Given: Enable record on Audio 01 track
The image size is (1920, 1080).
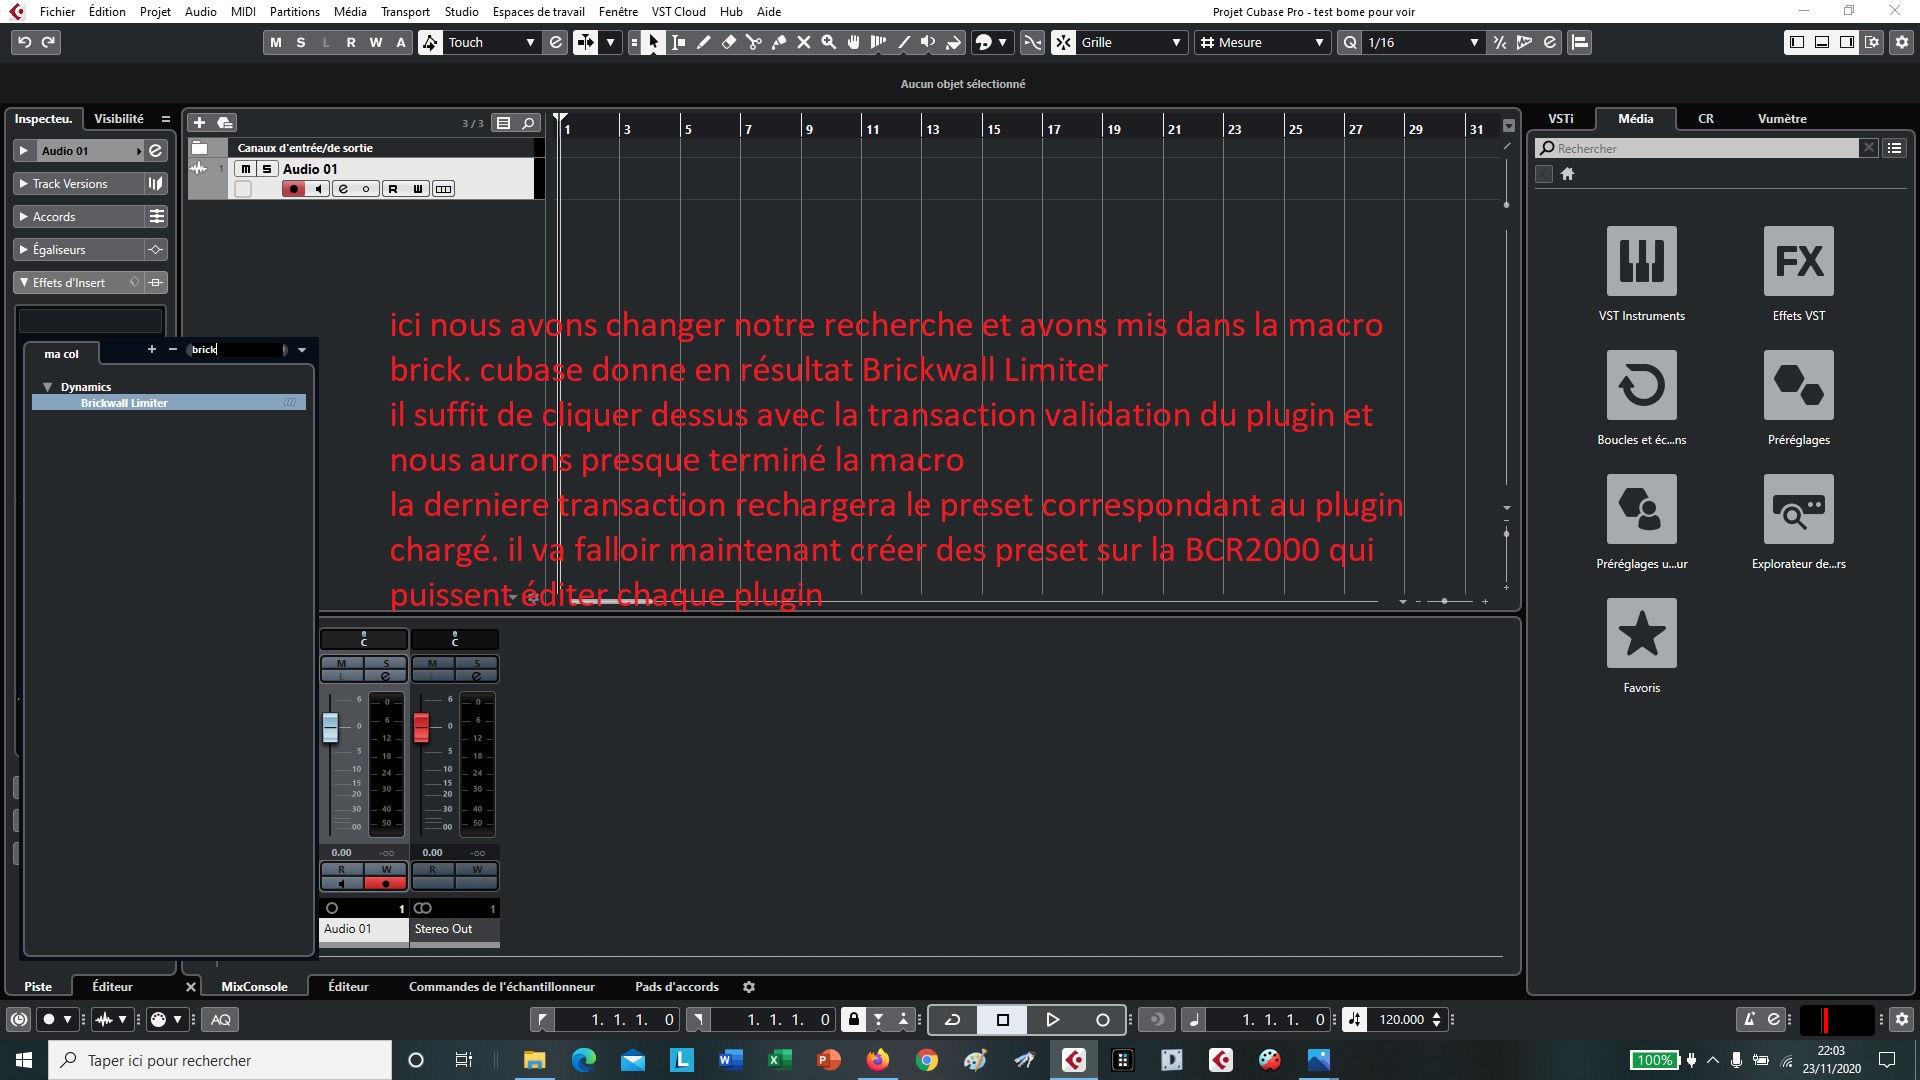Looking at the screenshot, I should coord(293,189).
